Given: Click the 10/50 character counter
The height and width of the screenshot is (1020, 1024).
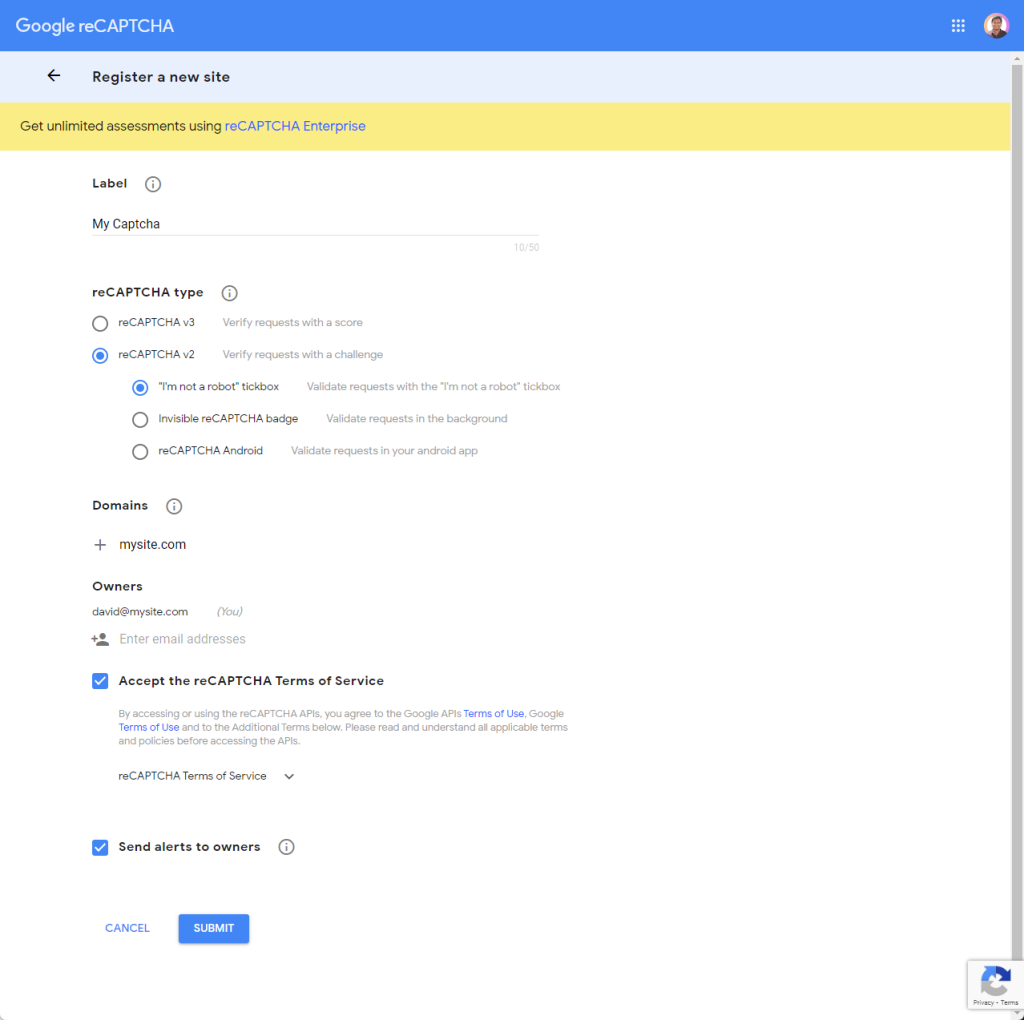Looking at the screenshot, I should click(526, 247).
